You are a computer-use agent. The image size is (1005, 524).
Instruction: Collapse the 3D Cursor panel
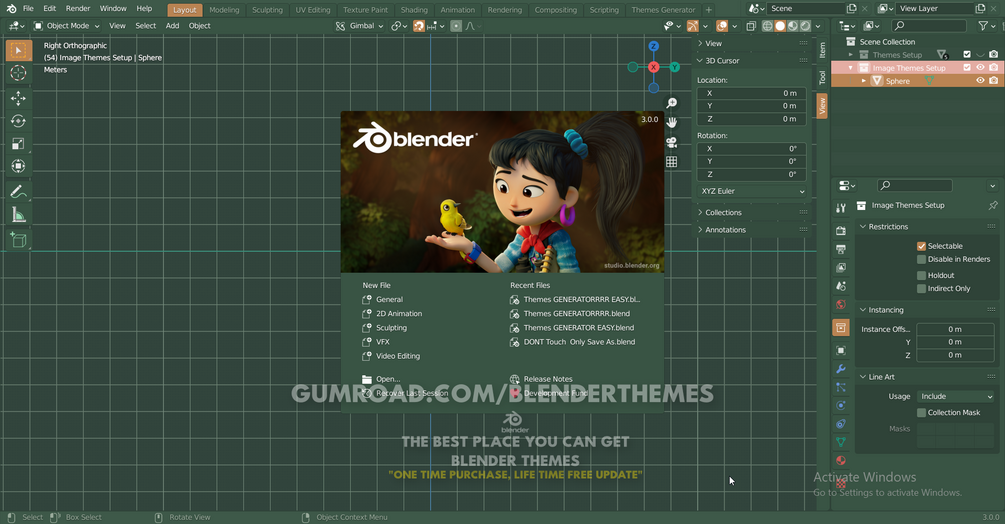pyautogui.click(x=722, y=61)
